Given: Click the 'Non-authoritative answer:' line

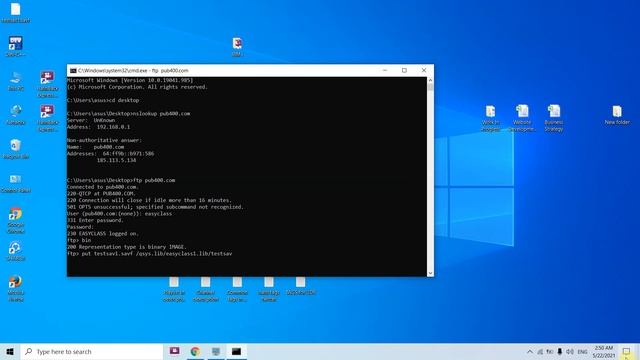Looking at the screenshot, I should tap(104, 140).
